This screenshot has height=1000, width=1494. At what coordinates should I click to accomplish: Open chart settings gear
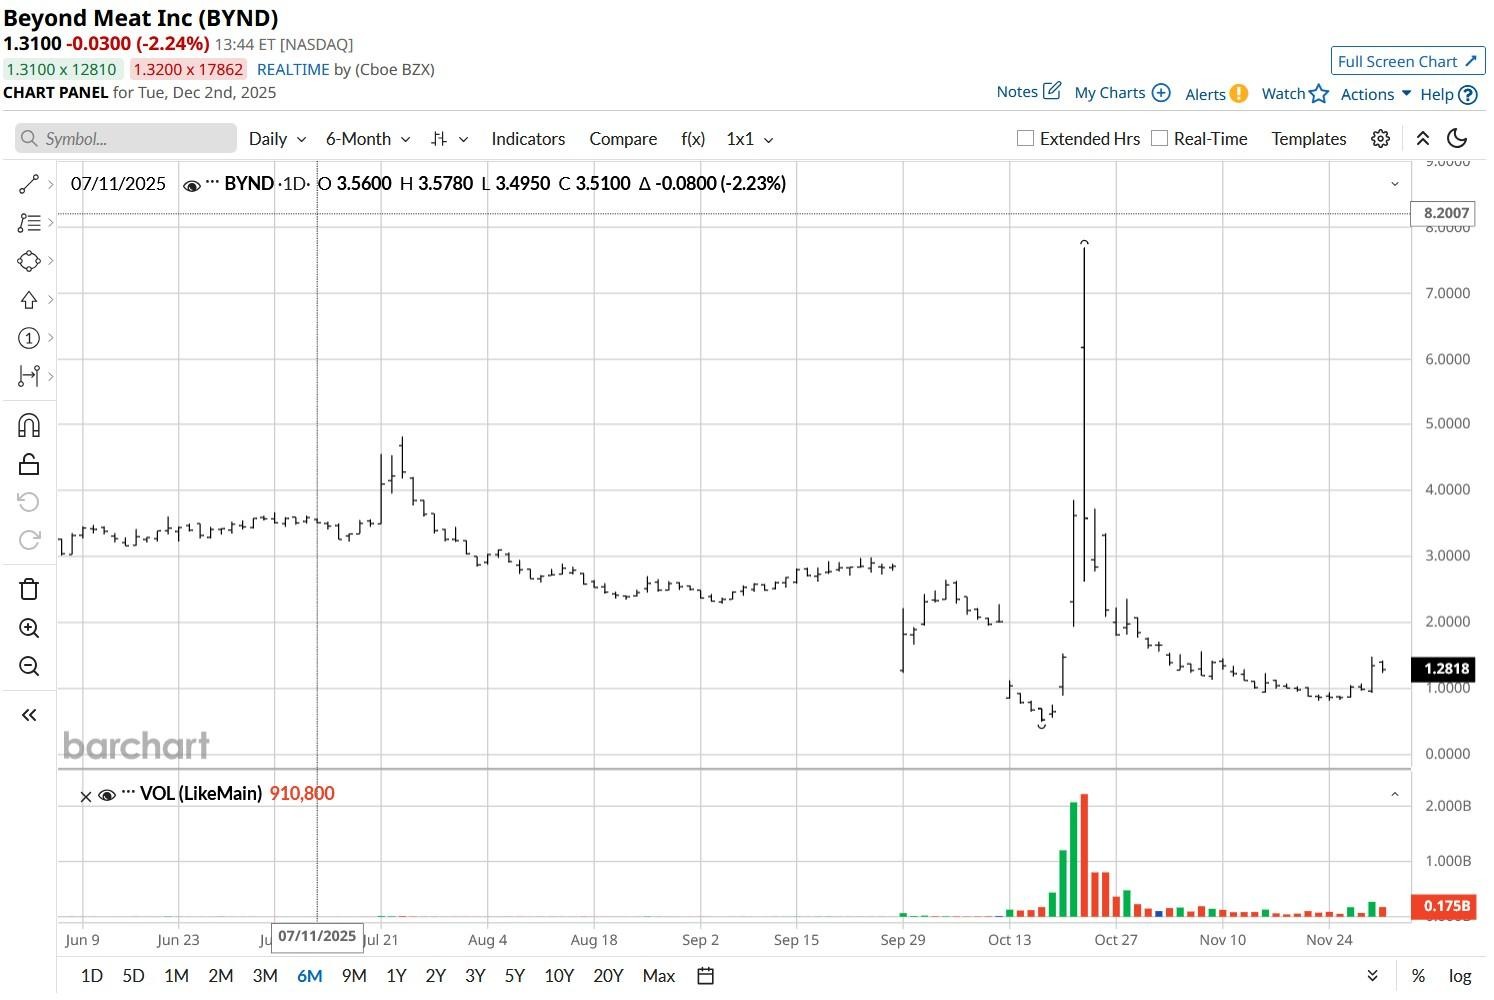pyautogui.click(x=1380, y=139)
